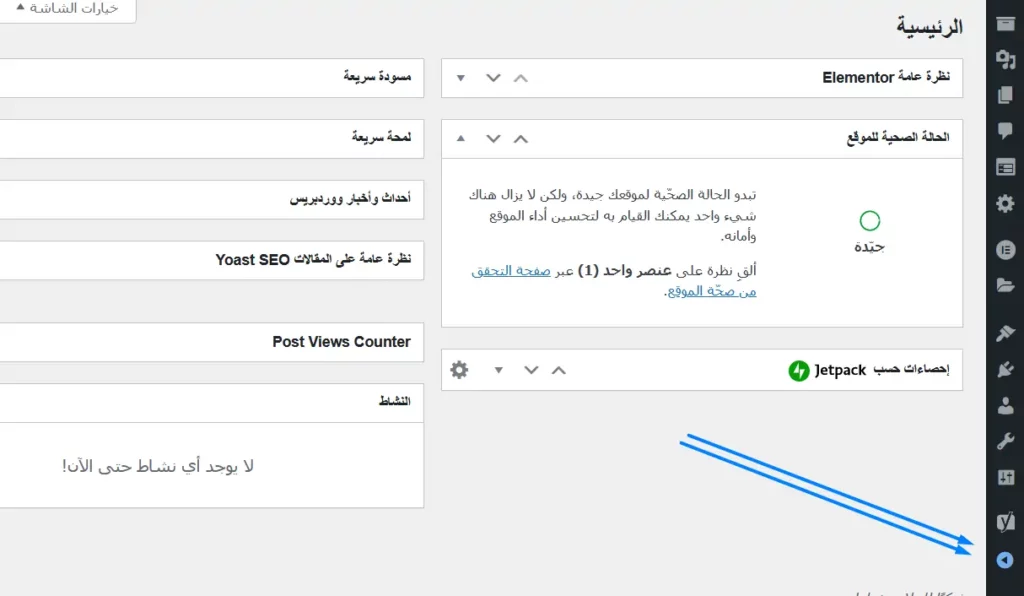Click the Jetpack green logo
1024x596 pixels.
pyautogui.click(x=798, y=370)
